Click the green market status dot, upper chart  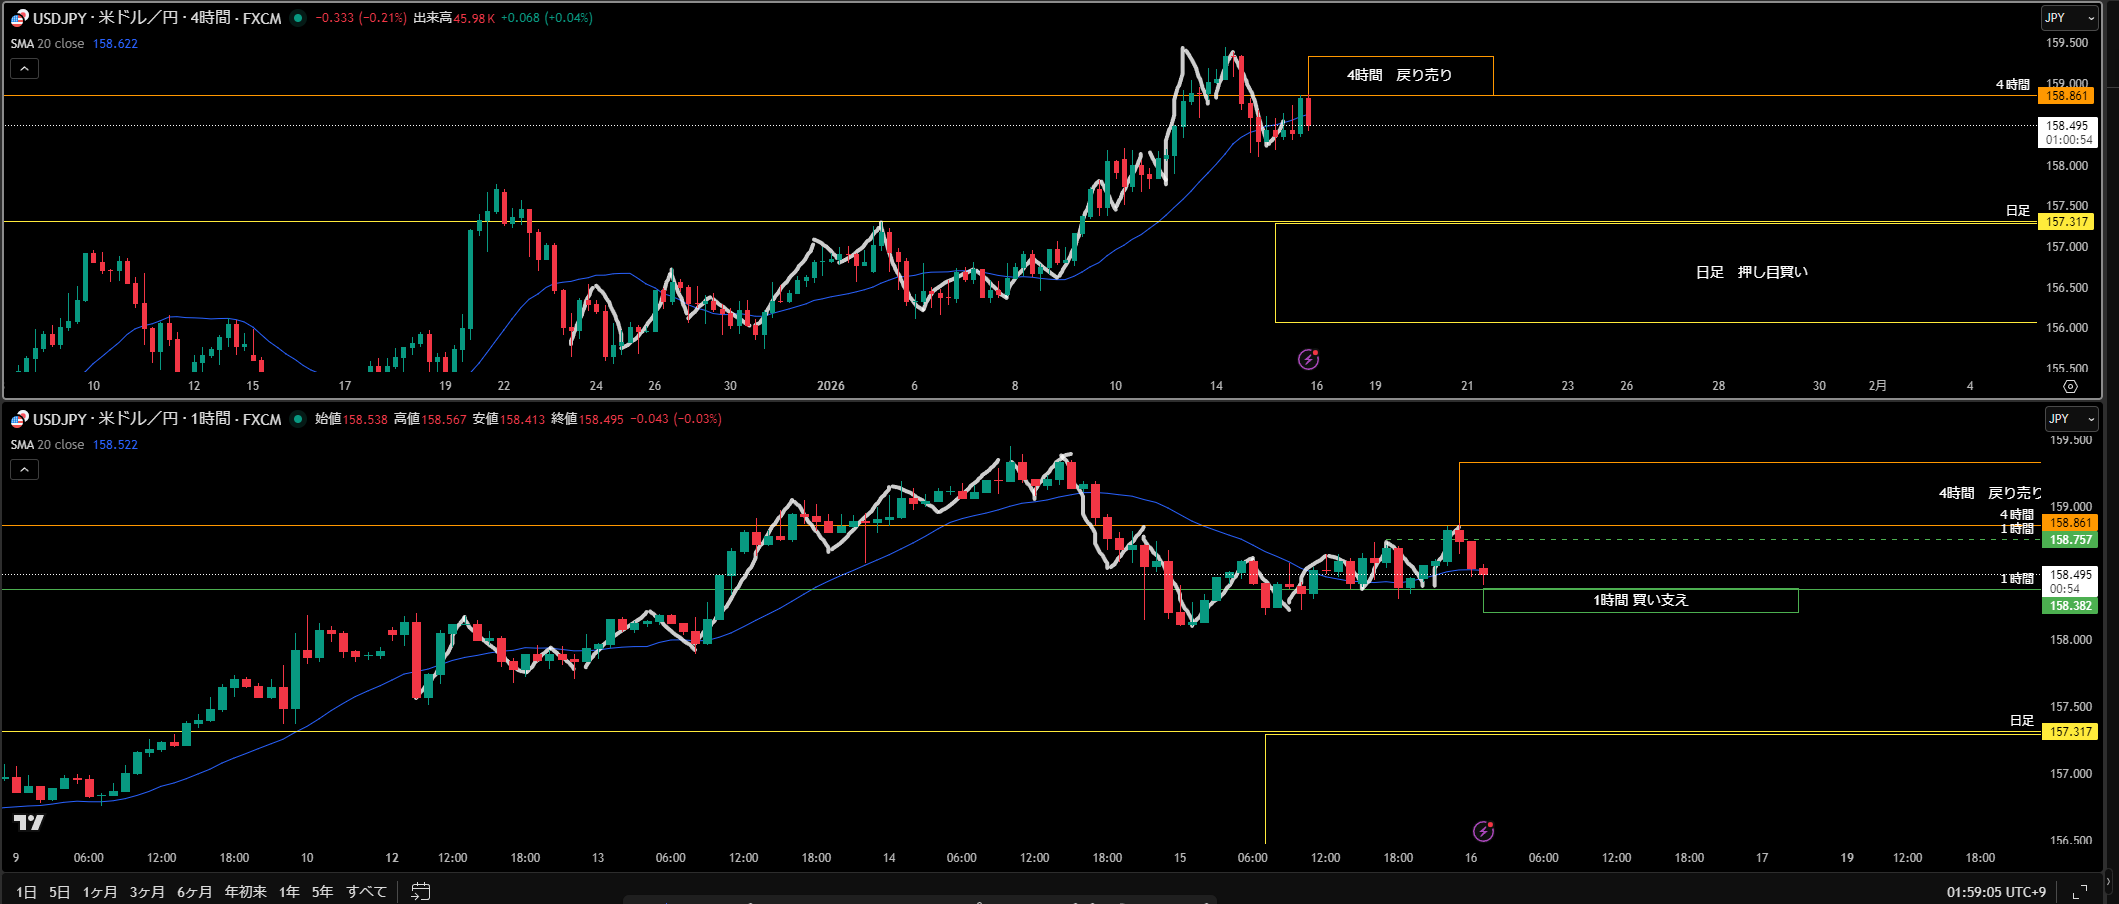click(298, 18)
